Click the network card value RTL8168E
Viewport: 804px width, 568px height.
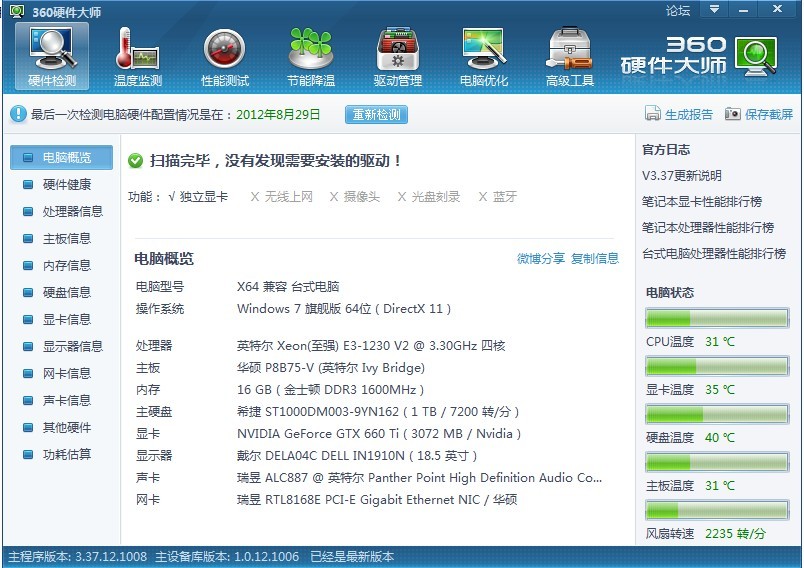tap(377, 500)
